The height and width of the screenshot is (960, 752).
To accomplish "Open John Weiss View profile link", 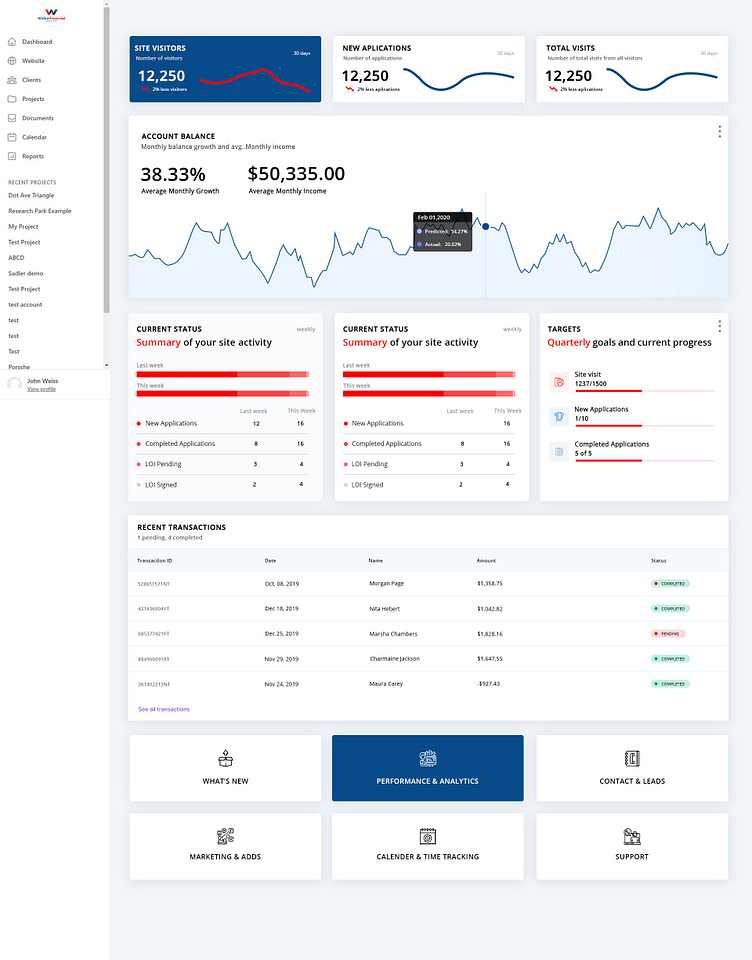I will point(41,389).
